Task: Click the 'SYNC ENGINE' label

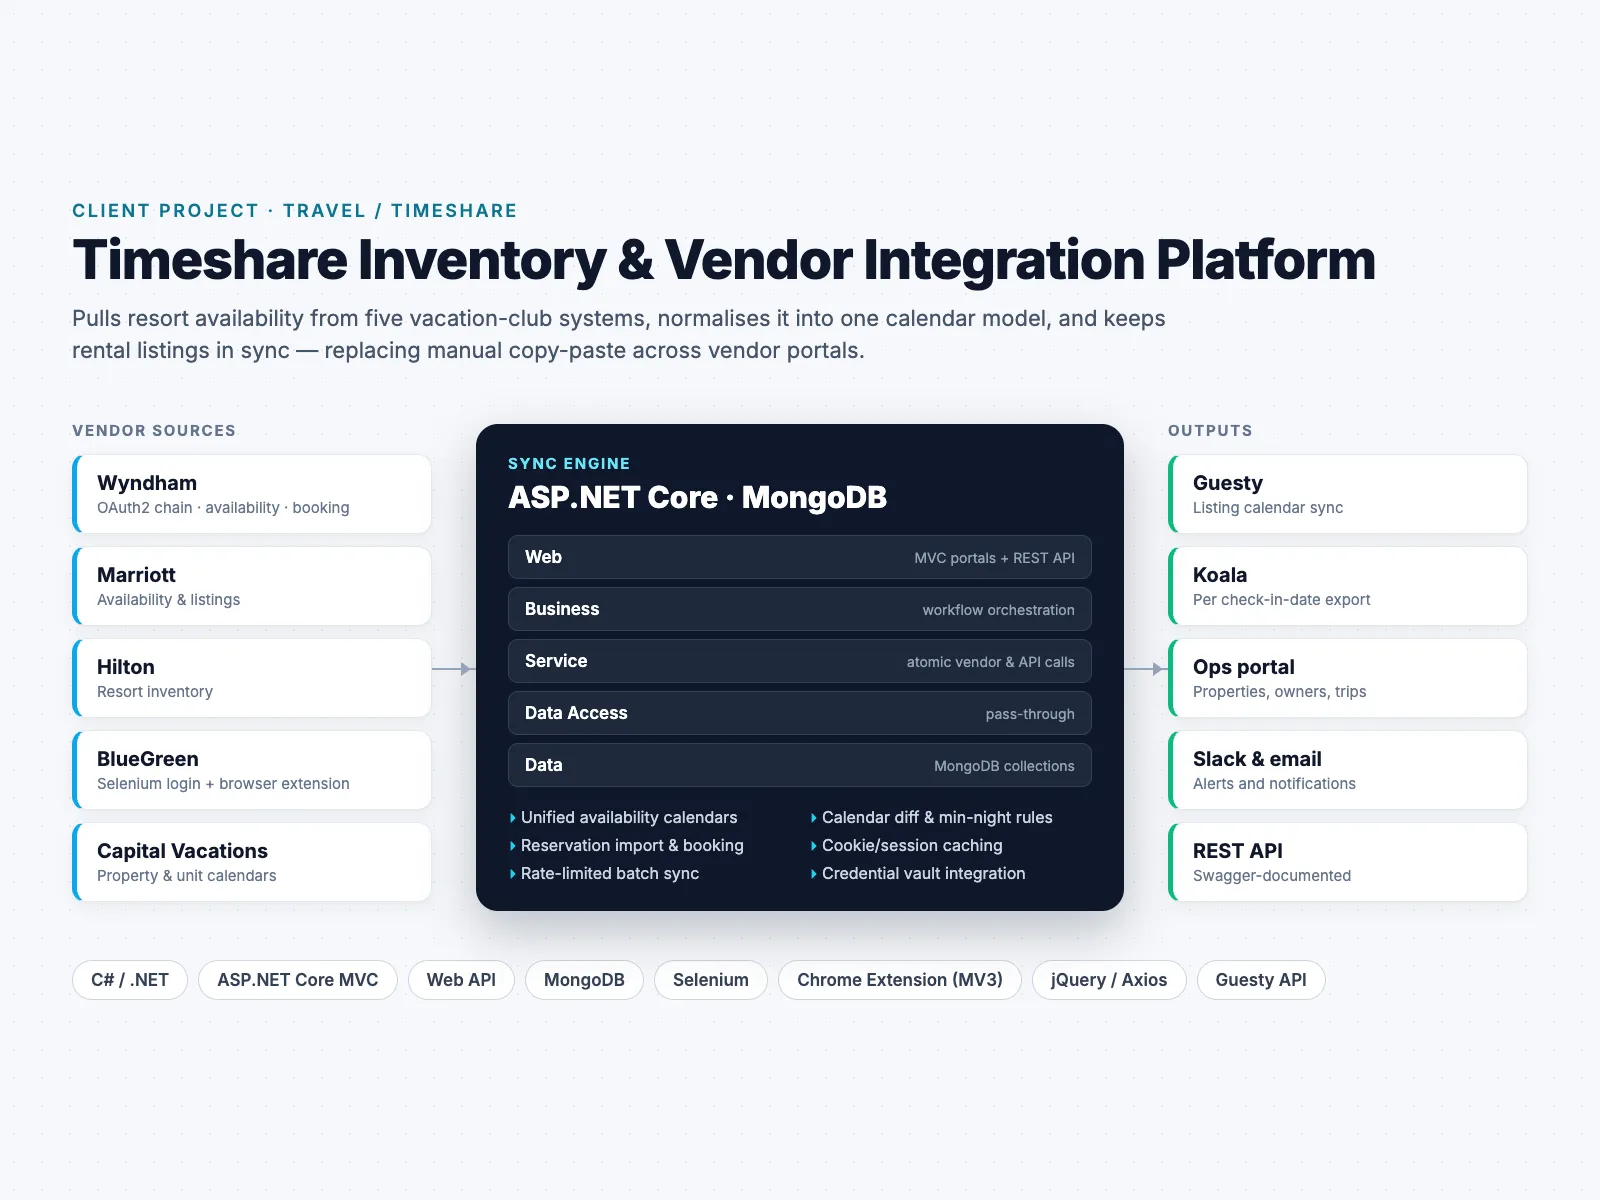Action: (x=569, y=464)
